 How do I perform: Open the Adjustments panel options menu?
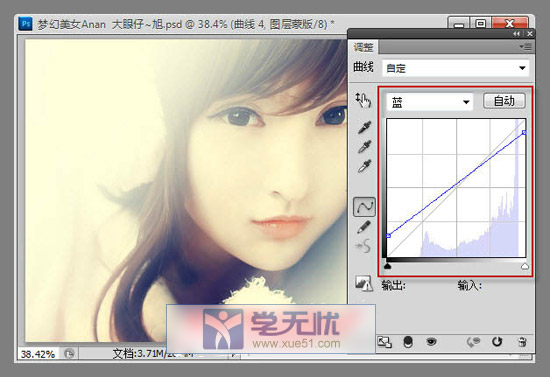coord(525,47)
